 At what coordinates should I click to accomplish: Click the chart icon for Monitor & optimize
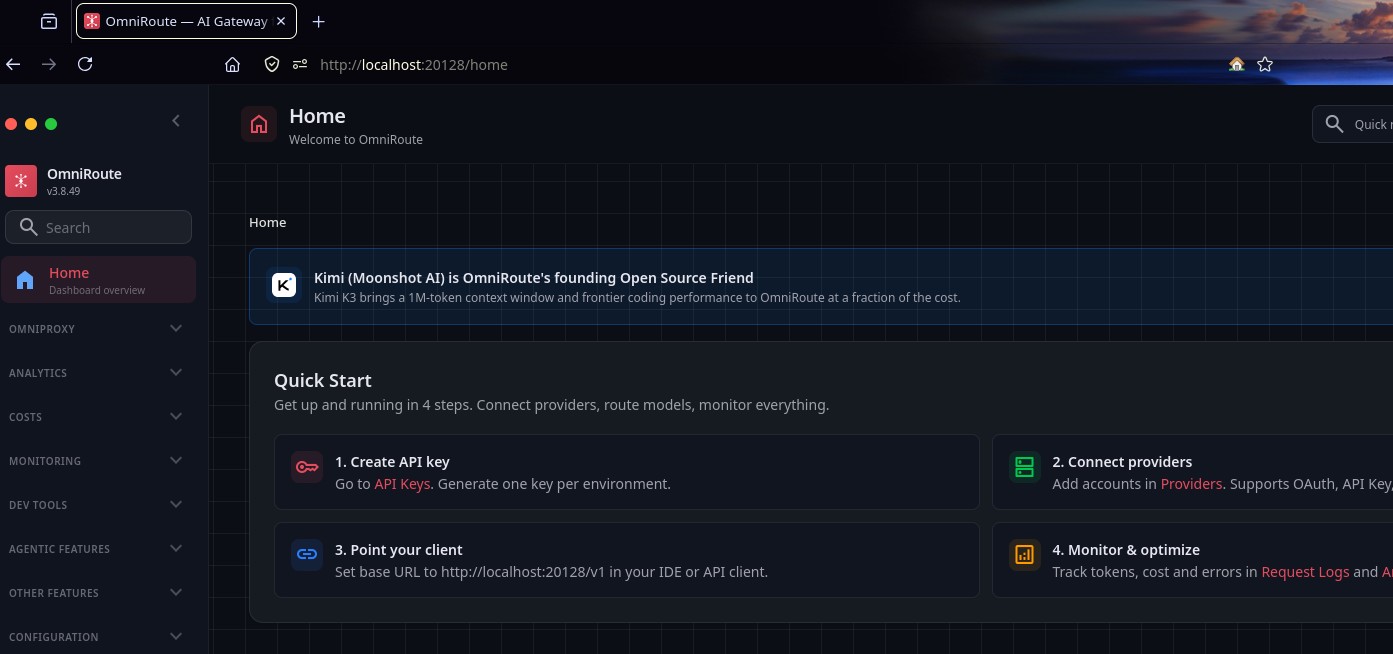click(x=1024, y=555)
